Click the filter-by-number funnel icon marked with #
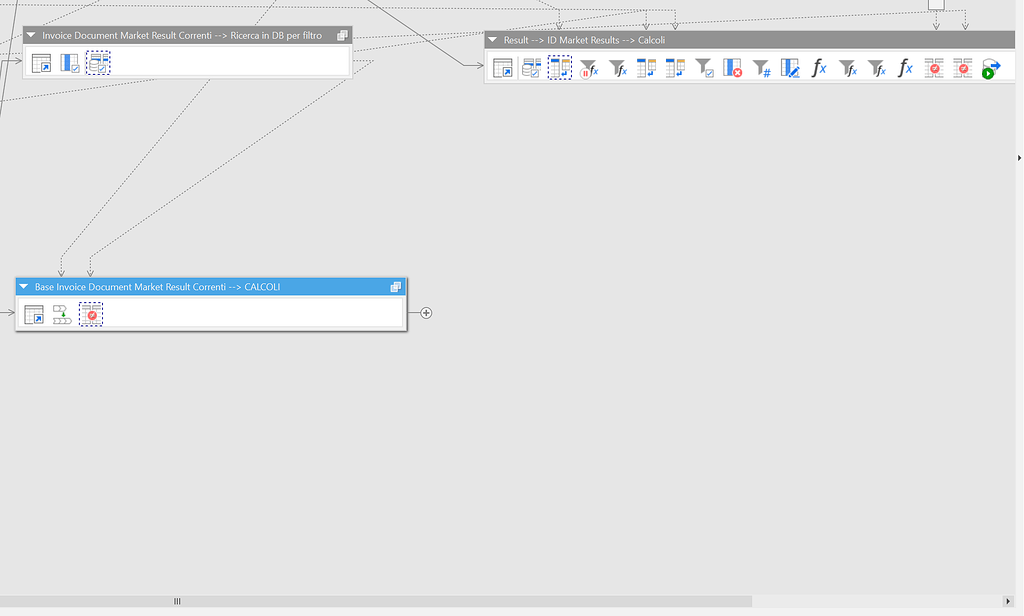This screenshot has width=1024, height=616. [762, 68]
